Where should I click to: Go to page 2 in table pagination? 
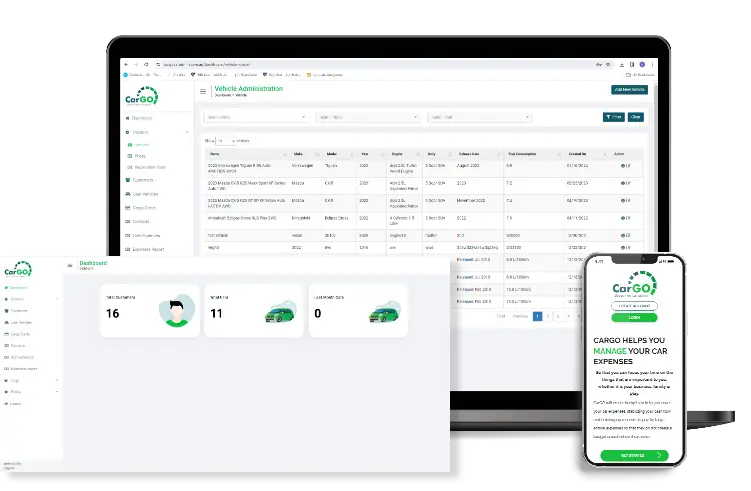[x=550, y=315]
